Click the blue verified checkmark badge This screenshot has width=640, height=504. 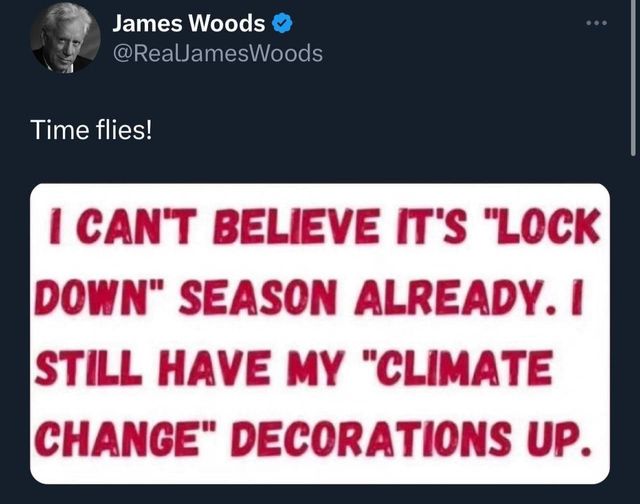[282, 23]
